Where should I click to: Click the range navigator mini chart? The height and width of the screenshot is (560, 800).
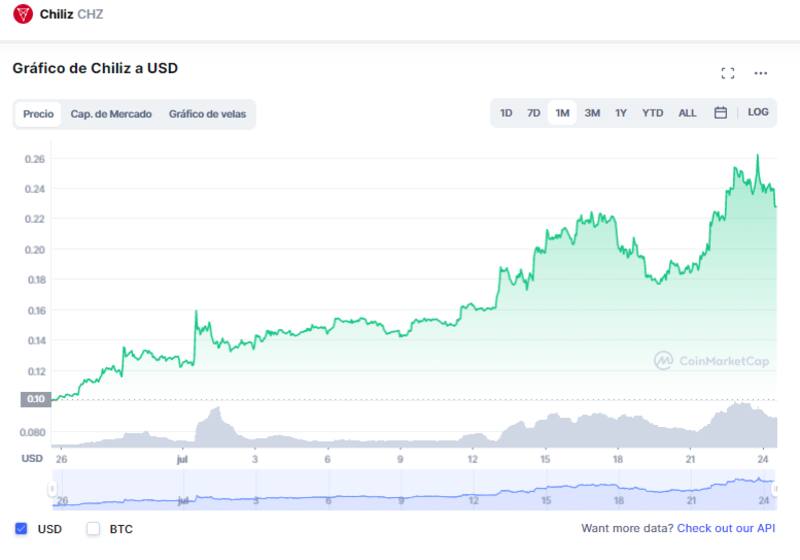tap(414, 490)
